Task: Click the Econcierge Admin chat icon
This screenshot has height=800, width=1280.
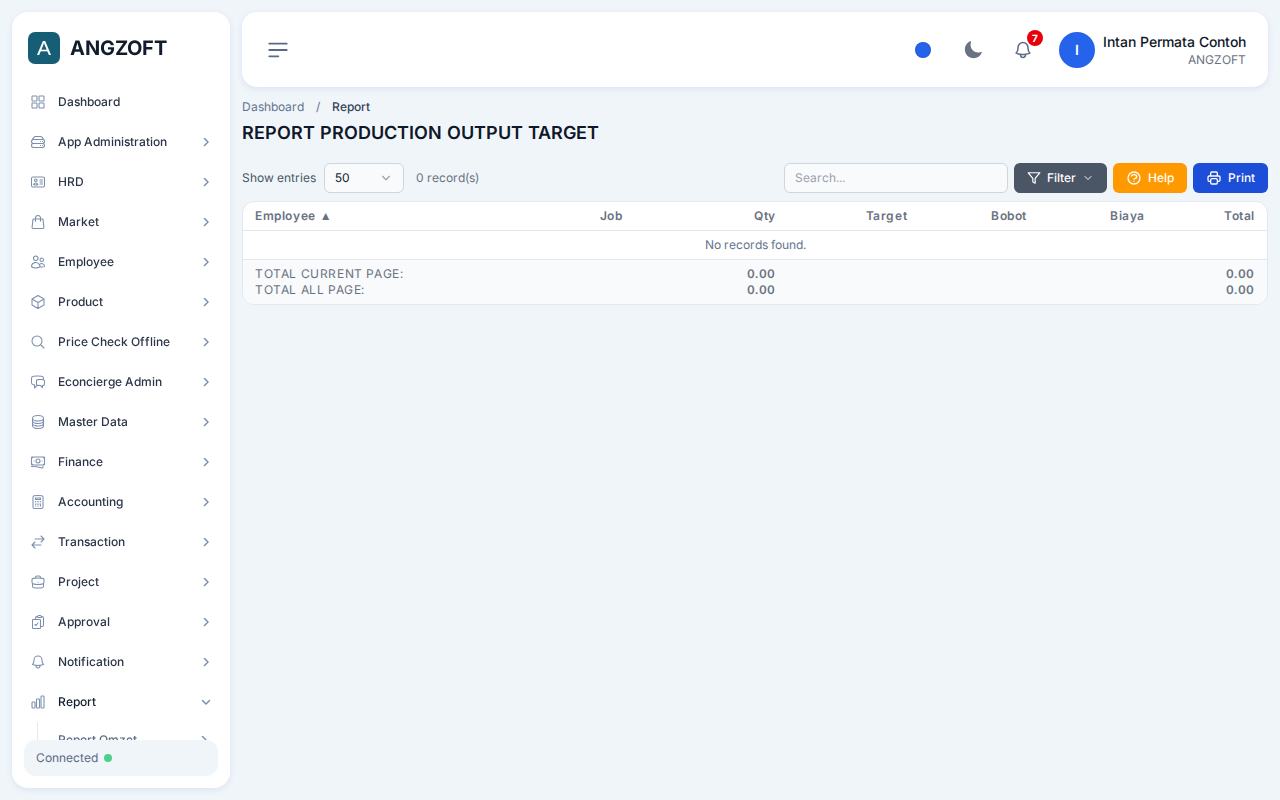Action: coord(38,382)
